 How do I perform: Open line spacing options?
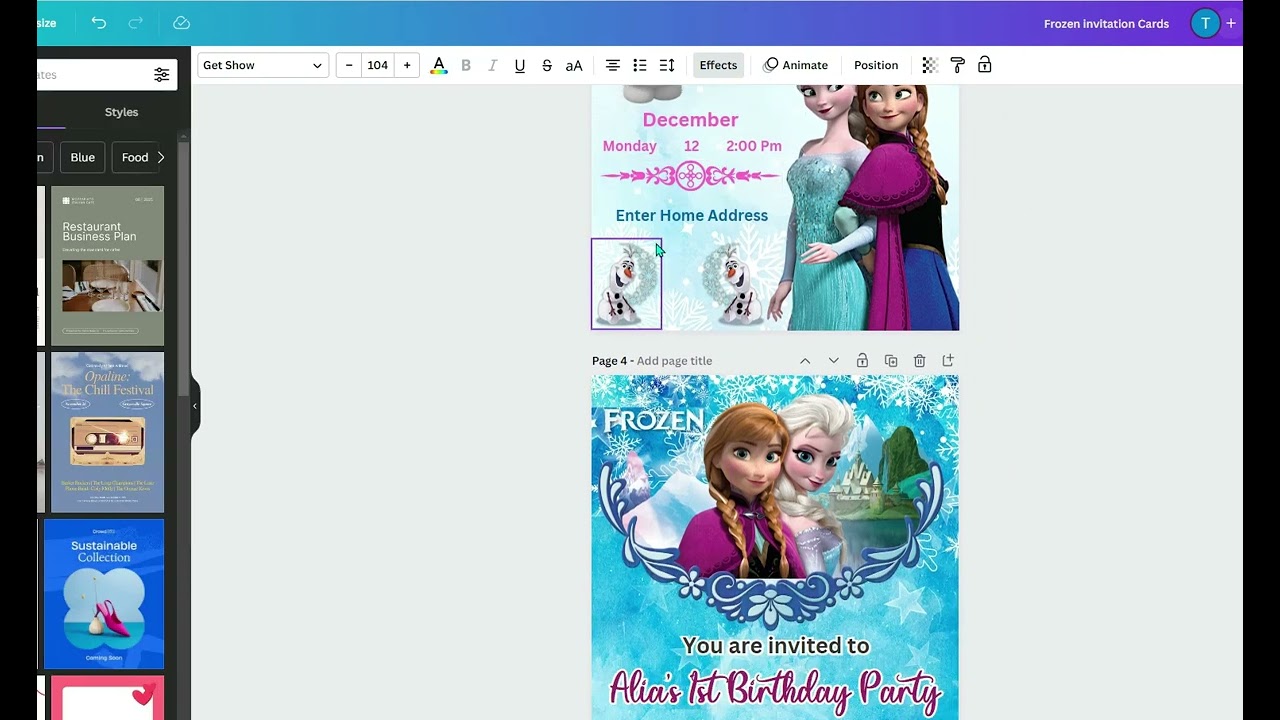(x=667, y=65)
